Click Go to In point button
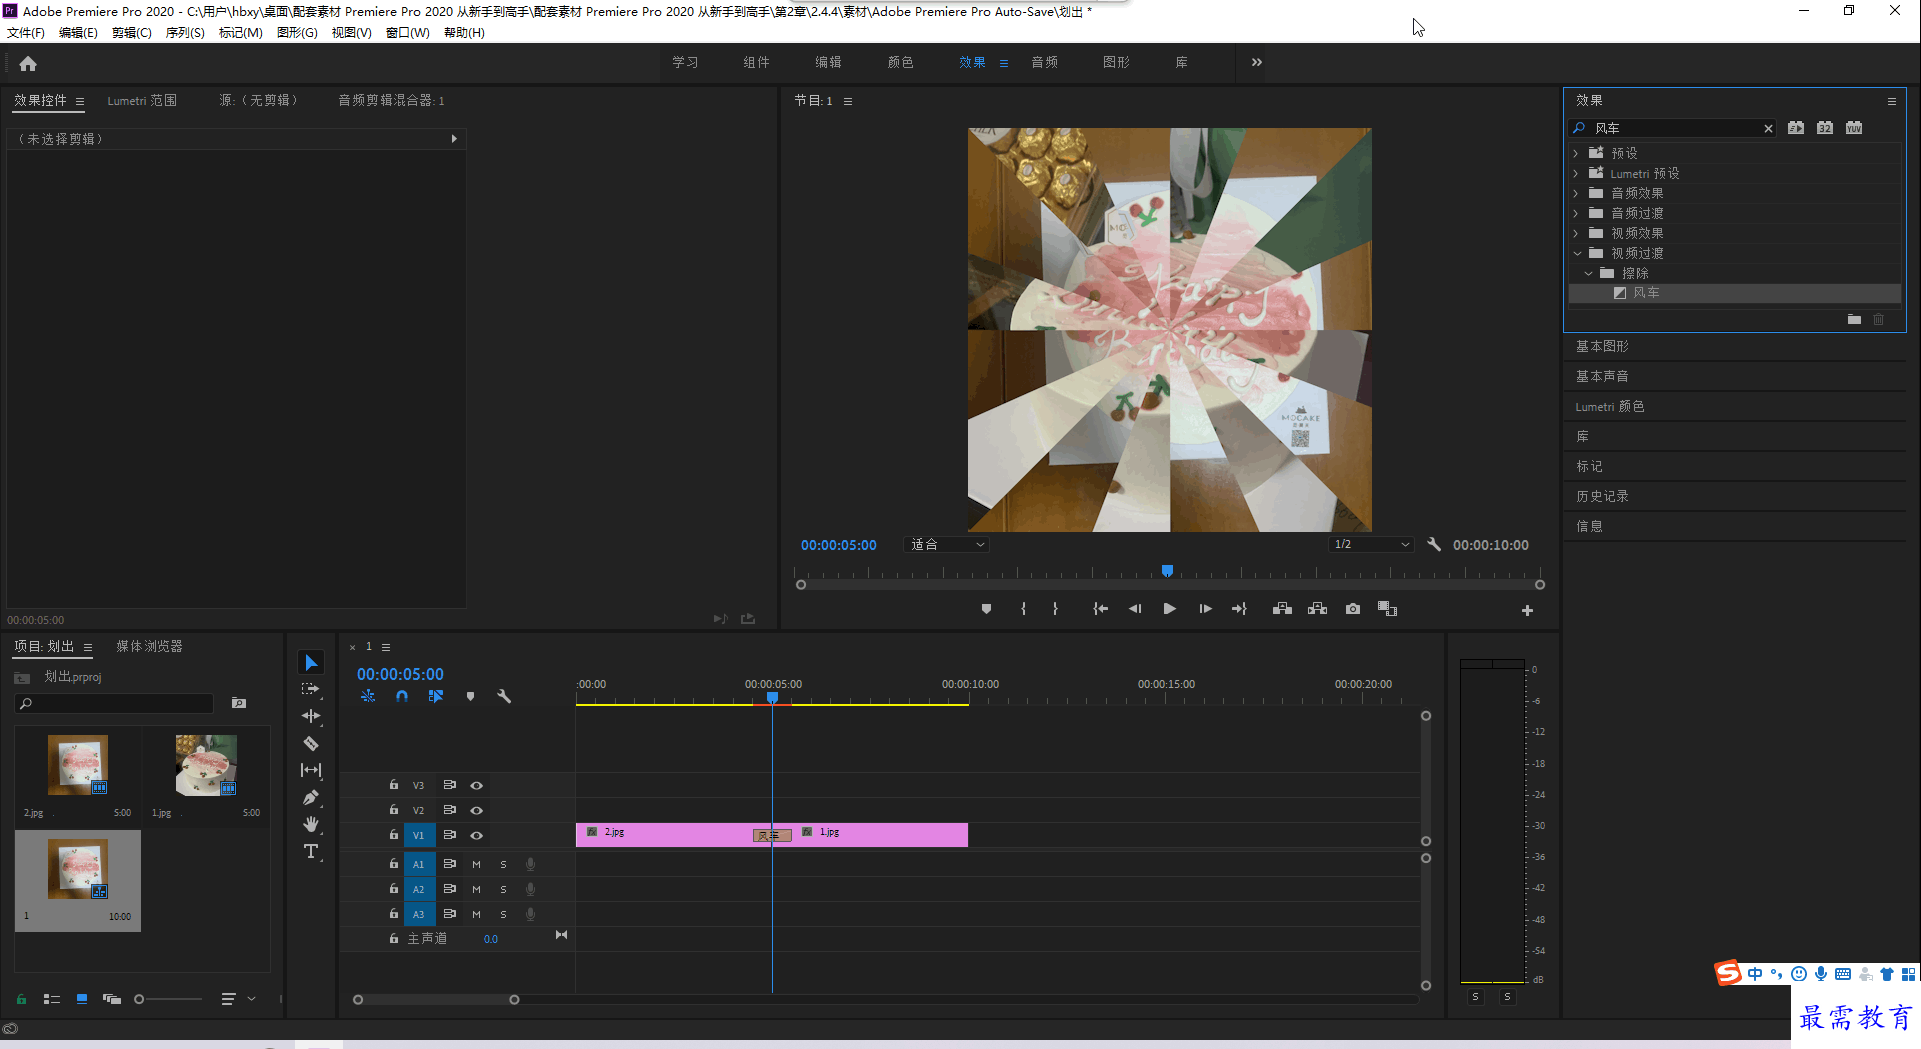 (x=1100, y=609)
